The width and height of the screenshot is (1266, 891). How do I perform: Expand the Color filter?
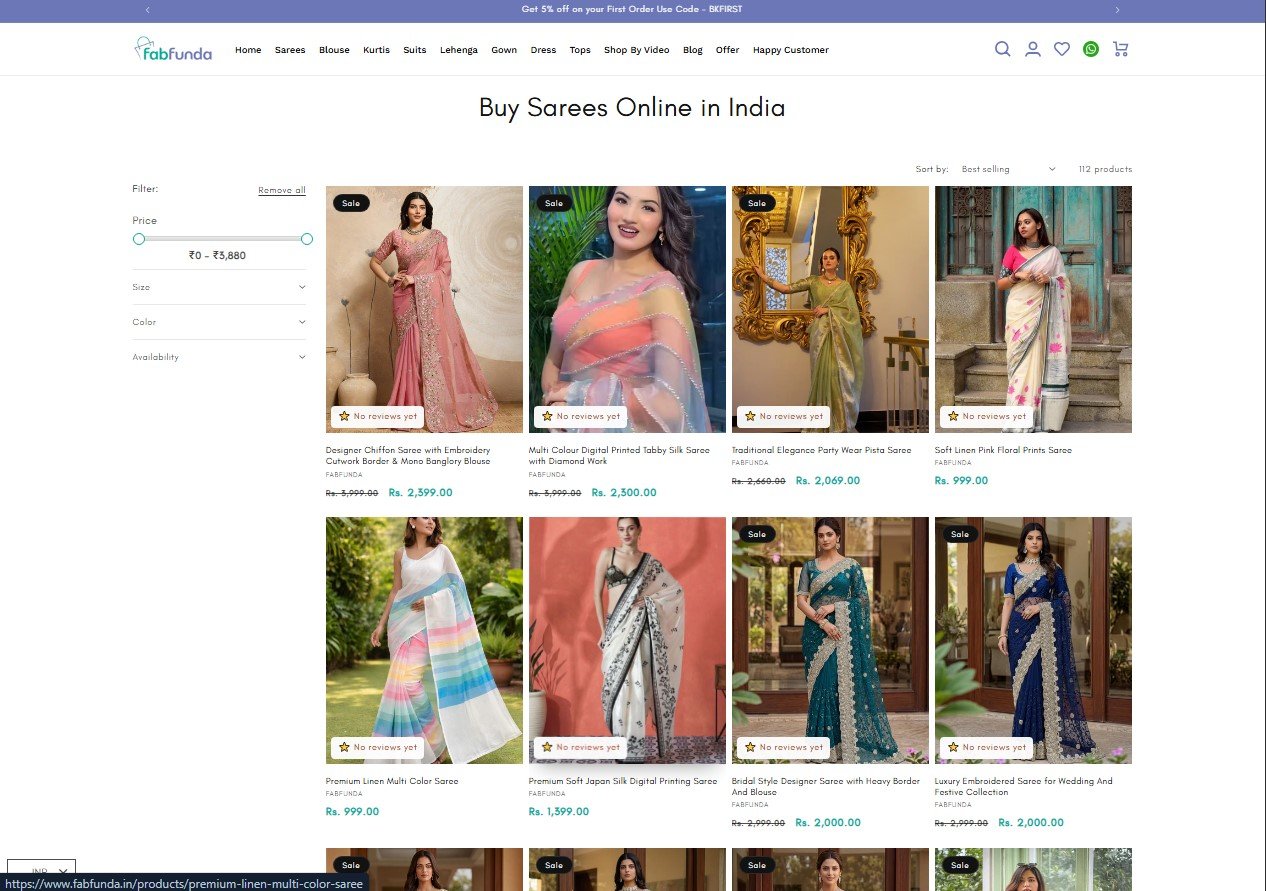pyautogui.click(x=219, y=322)
